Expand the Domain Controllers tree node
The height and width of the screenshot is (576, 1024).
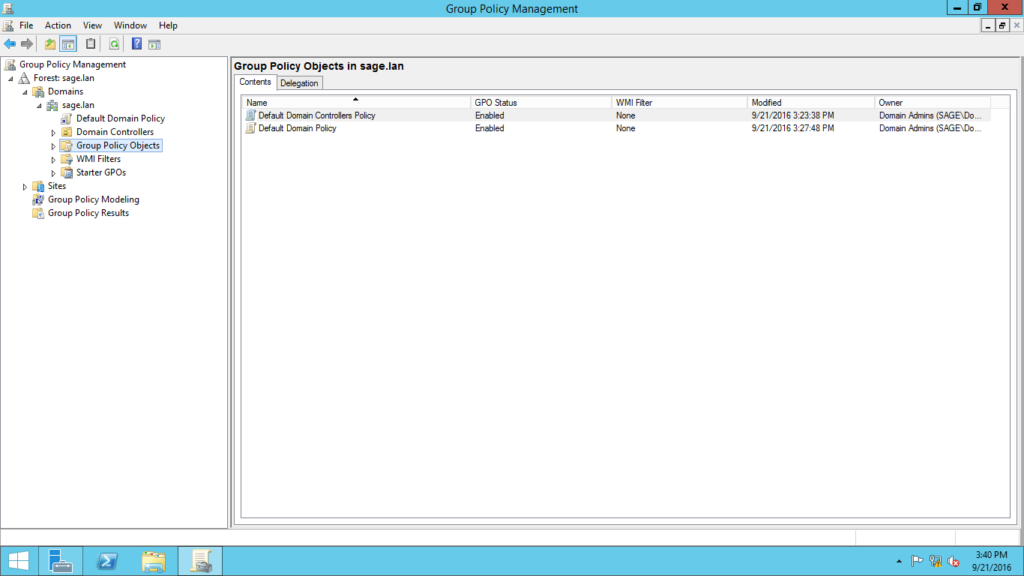pos(54,132)
